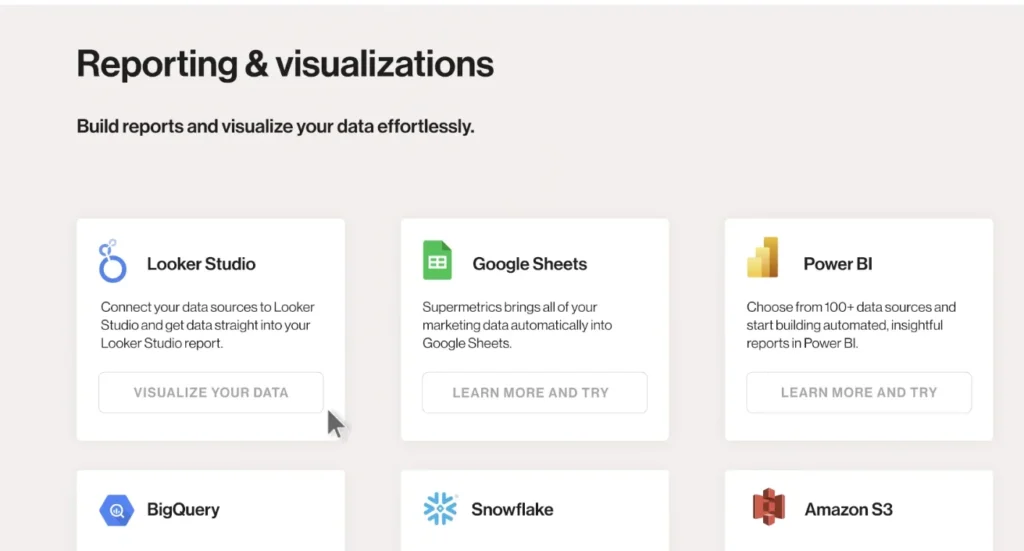This screenshot has width=1024, height=551.
Task: Click the Snowflake logo icon
Action: 440,509
